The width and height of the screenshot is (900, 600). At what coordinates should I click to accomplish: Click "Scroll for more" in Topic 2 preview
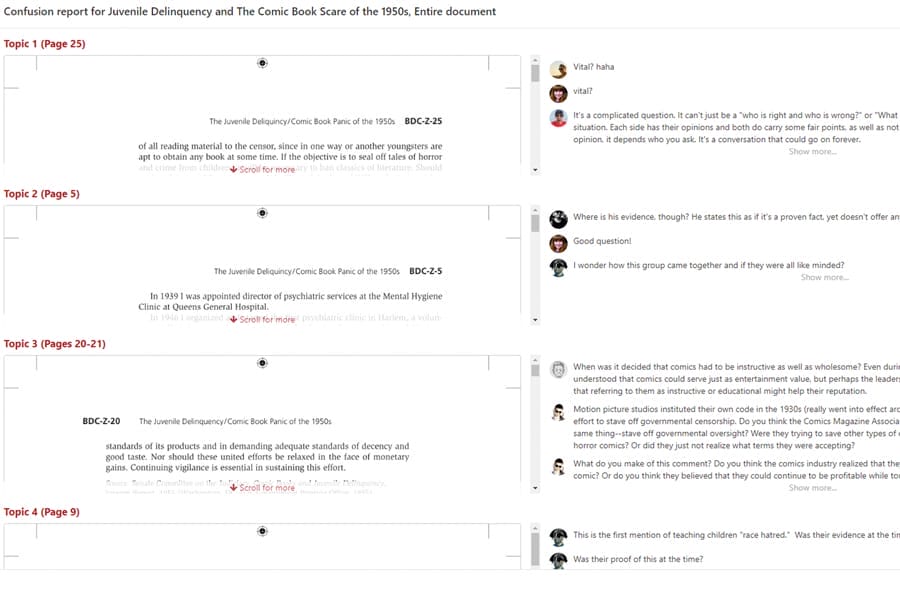pyautogui.click(x=262, y=320)
